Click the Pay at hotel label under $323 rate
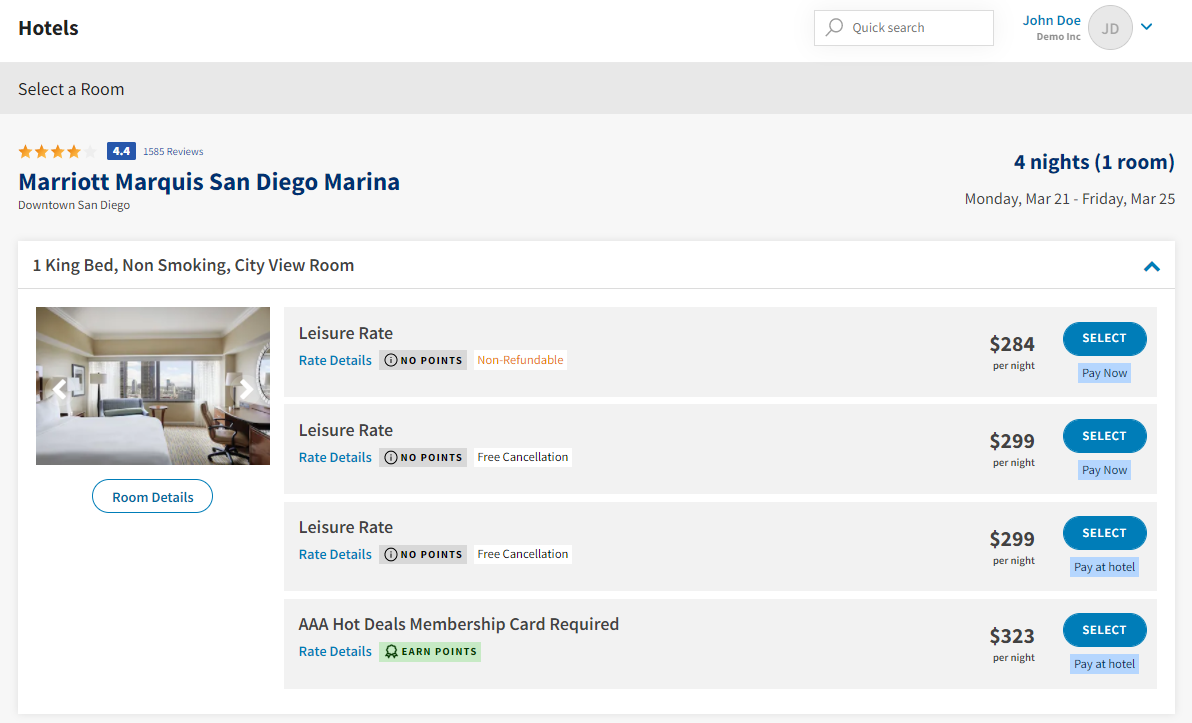 [1104, 664]
